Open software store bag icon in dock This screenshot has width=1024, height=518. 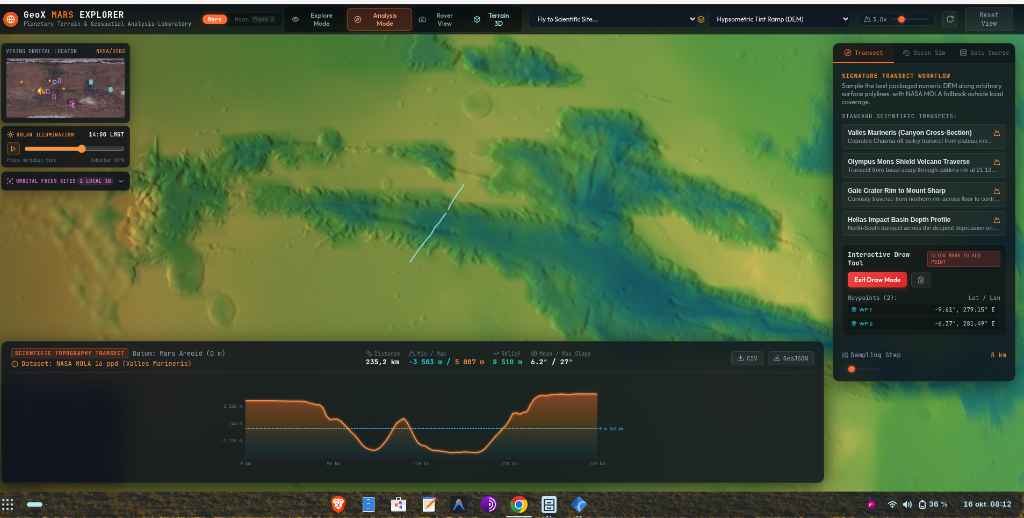398,504
